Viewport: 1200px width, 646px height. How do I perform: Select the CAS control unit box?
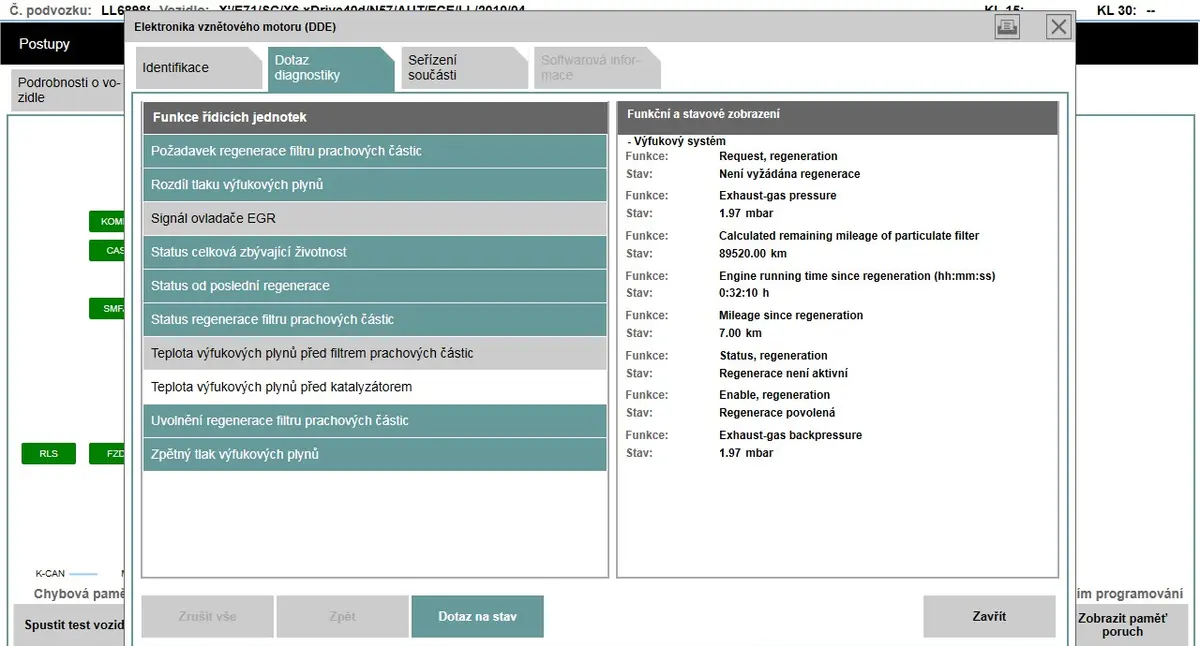pos(109,250)
